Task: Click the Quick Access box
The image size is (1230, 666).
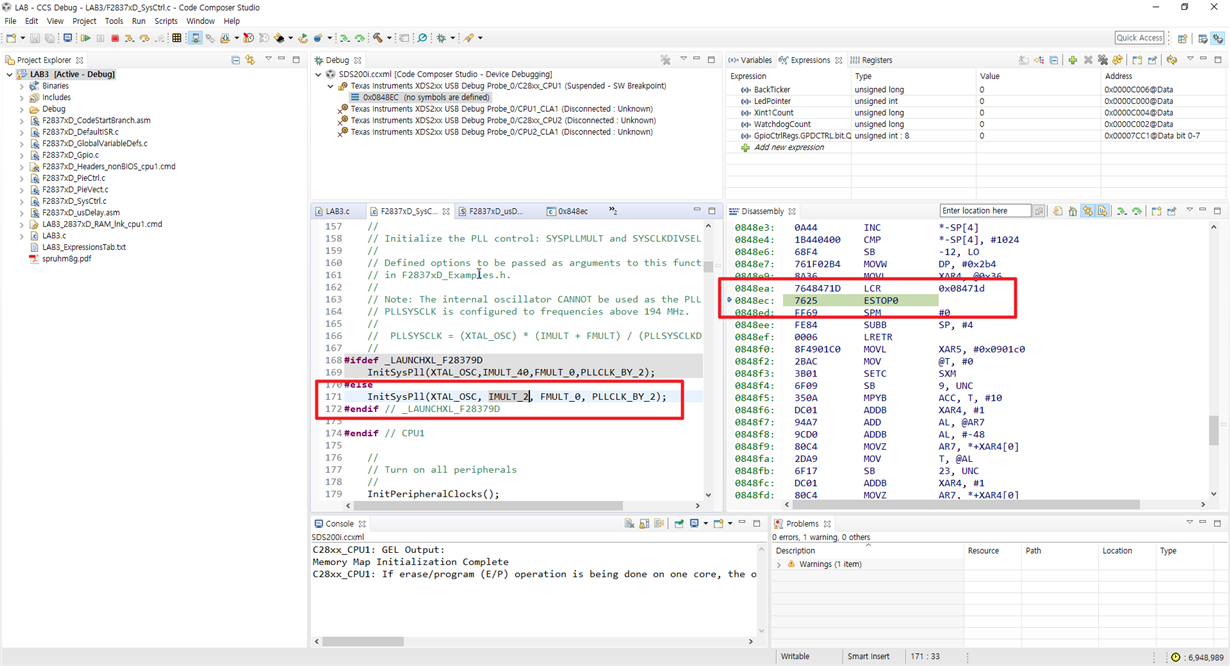Action: 1139,38
